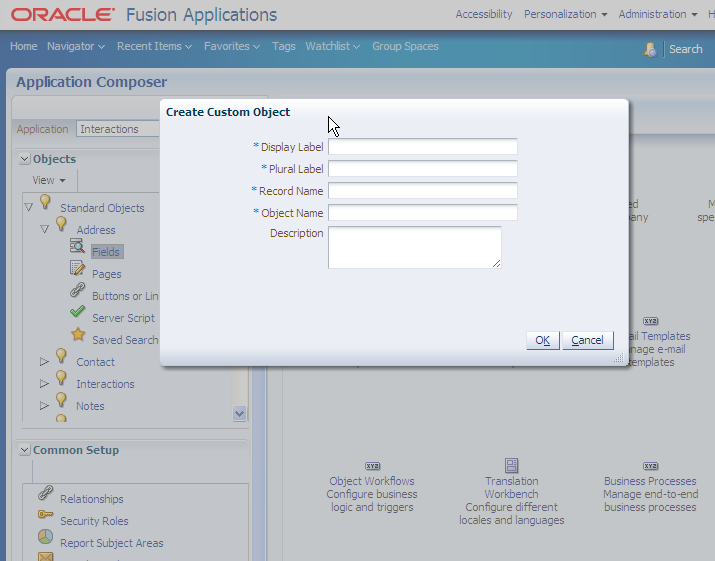
Task: Click the Contact lightbulb icon
Action: [61, 356]
